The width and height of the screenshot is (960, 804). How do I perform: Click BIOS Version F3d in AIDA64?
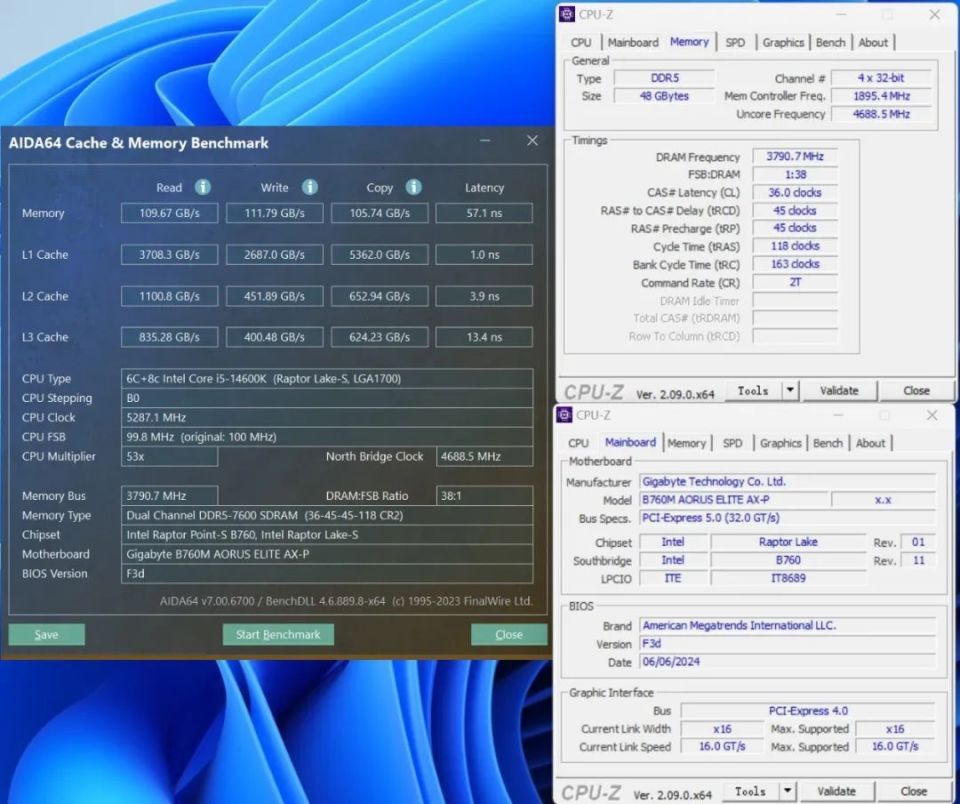coord(327,574)
